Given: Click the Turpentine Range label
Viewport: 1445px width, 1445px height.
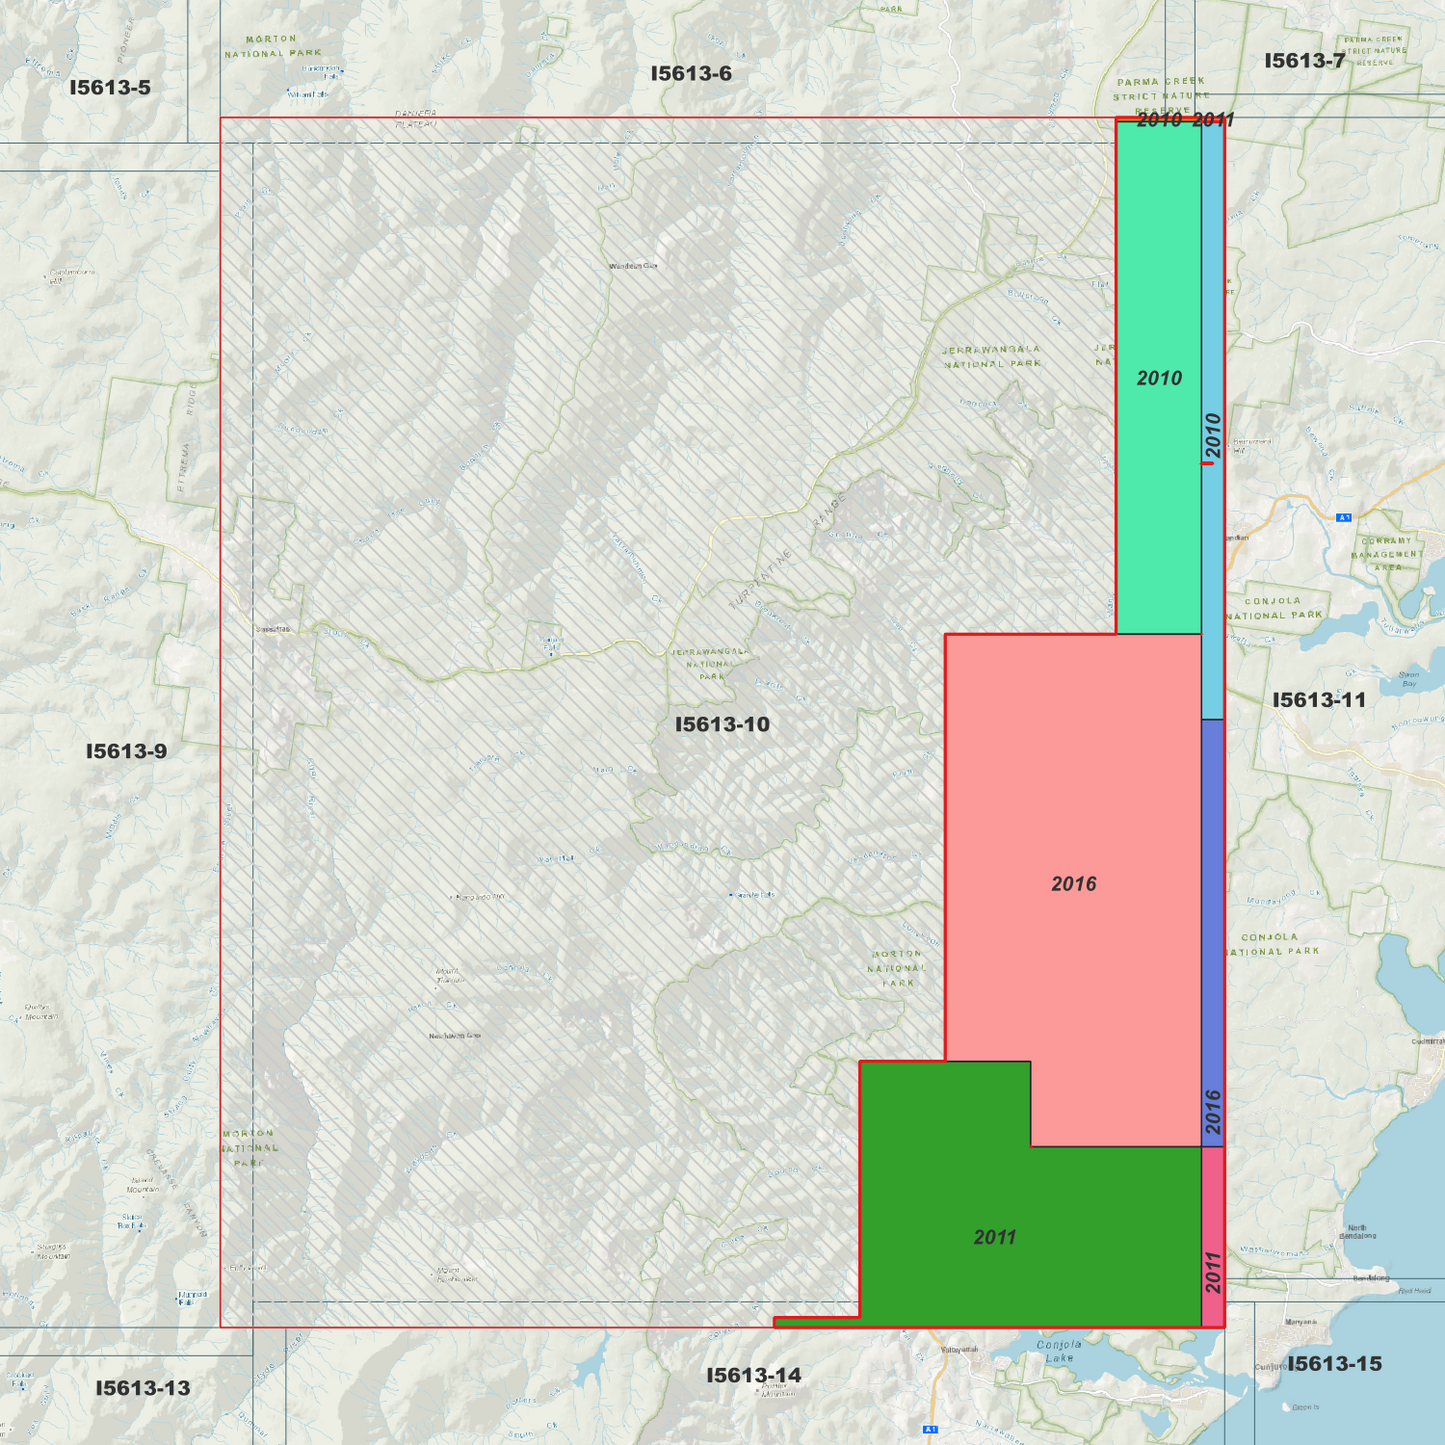Looking at the screenshot, I should (788, 550).
